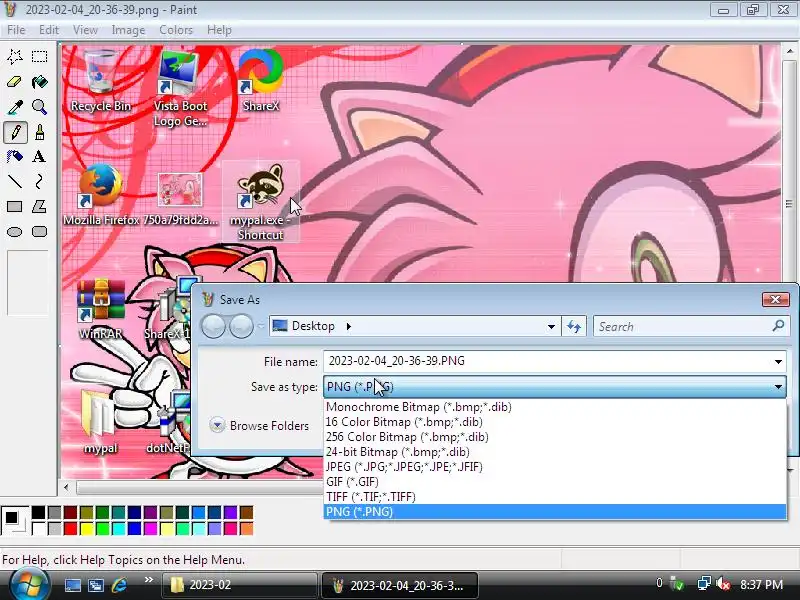This screenshot has height=600, width=800.
Task: Select the rectangular Select tool
Action: pyautogui.click(x=39, y=56)
